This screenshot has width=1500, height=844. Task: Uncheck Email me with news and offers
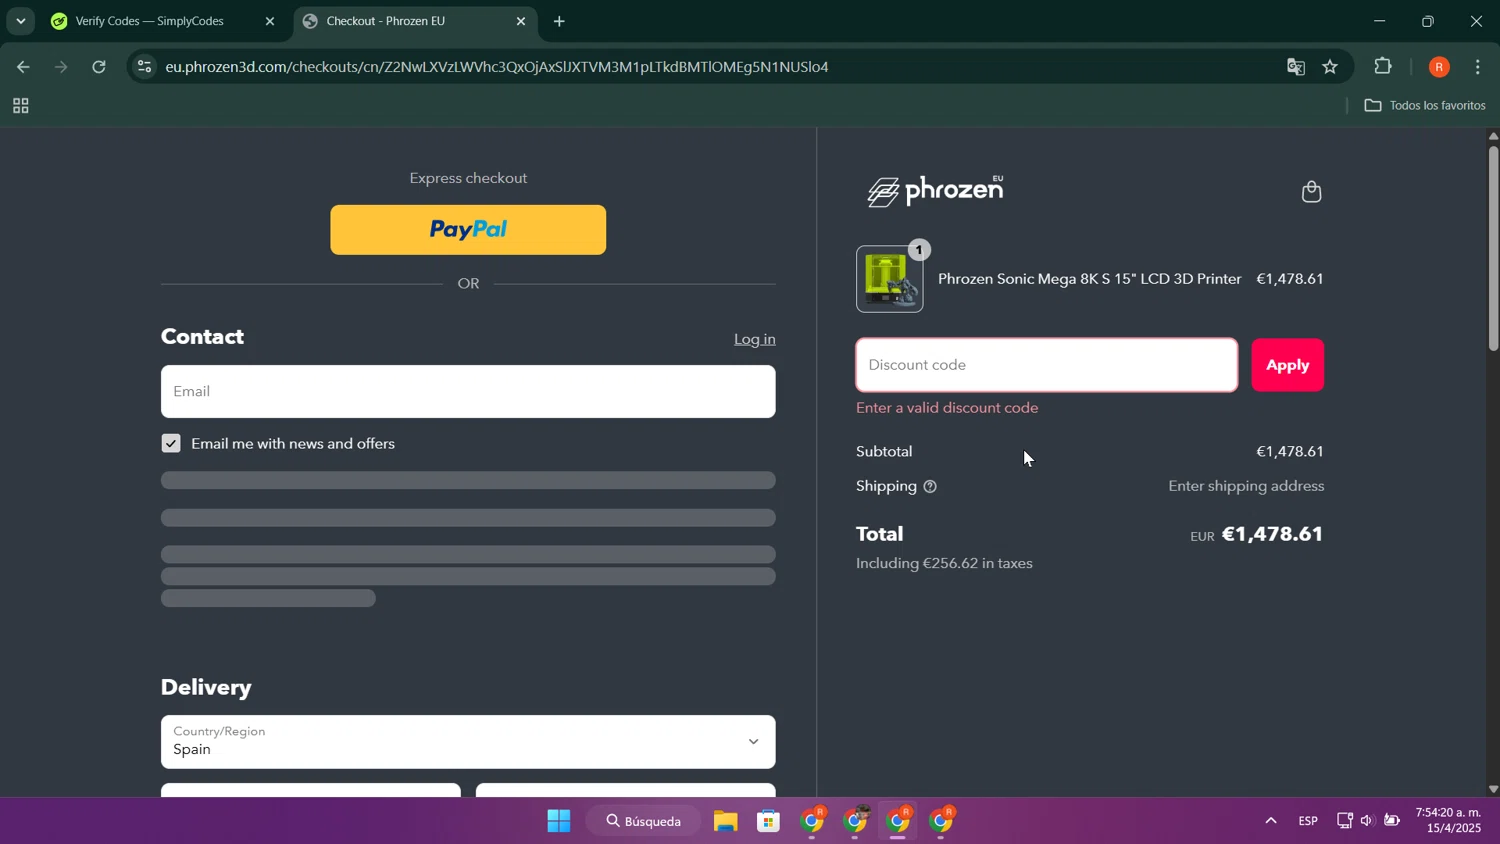[x=171, y=444]
